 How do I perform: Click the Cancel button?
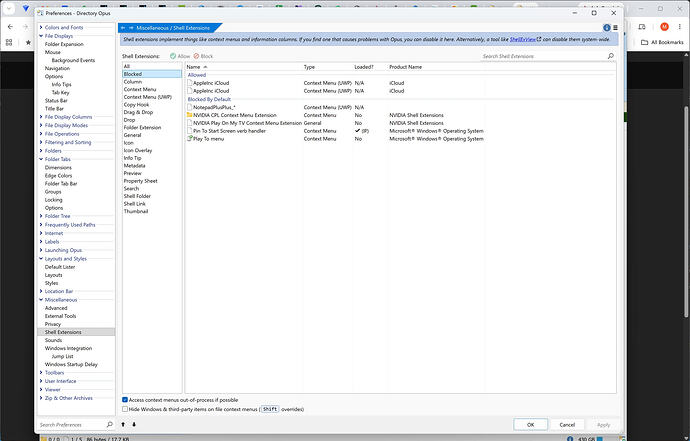567,425
